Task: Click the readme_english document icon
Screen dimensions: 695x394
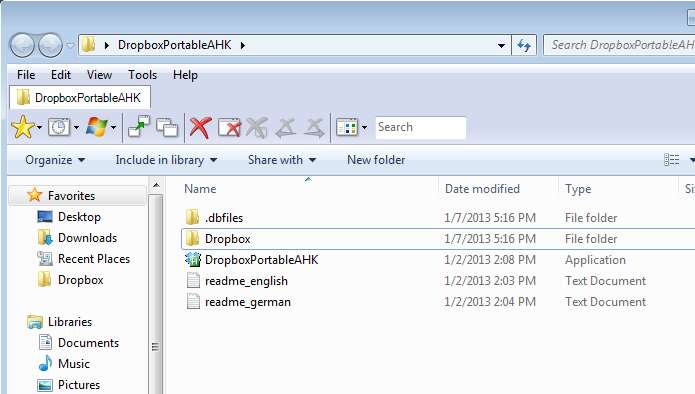Action: coord(193,281)
